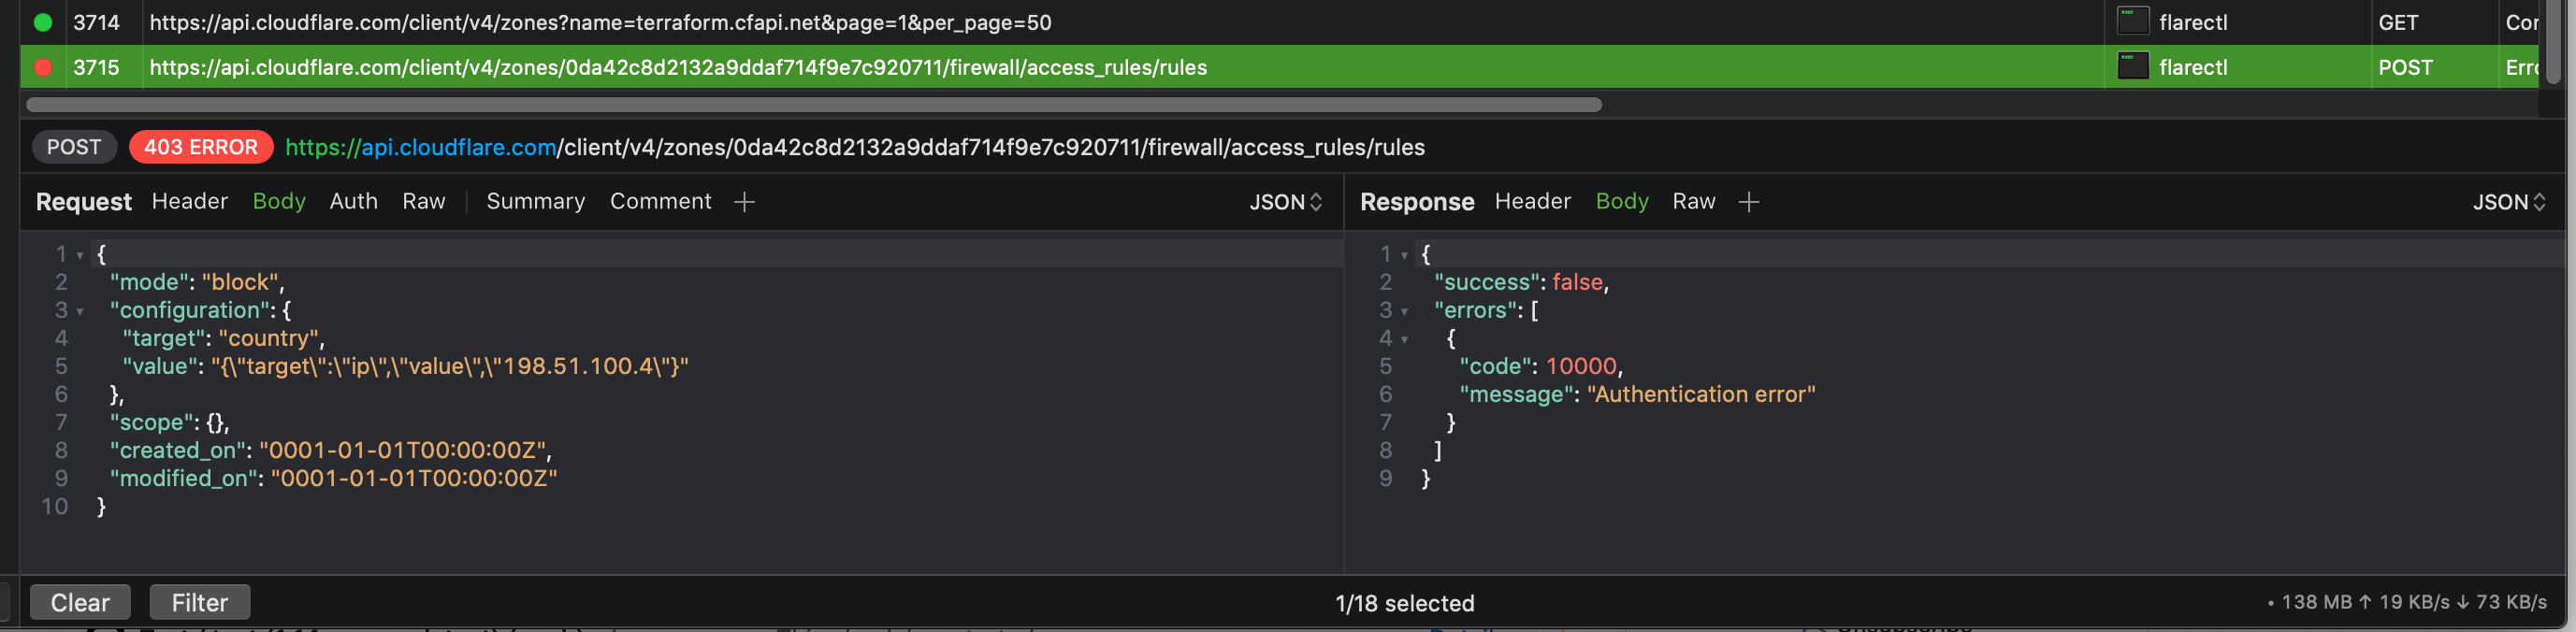Click the Response panel title
The width and height of the screenshot is (2576, 632).
(x=1417, y=202)
